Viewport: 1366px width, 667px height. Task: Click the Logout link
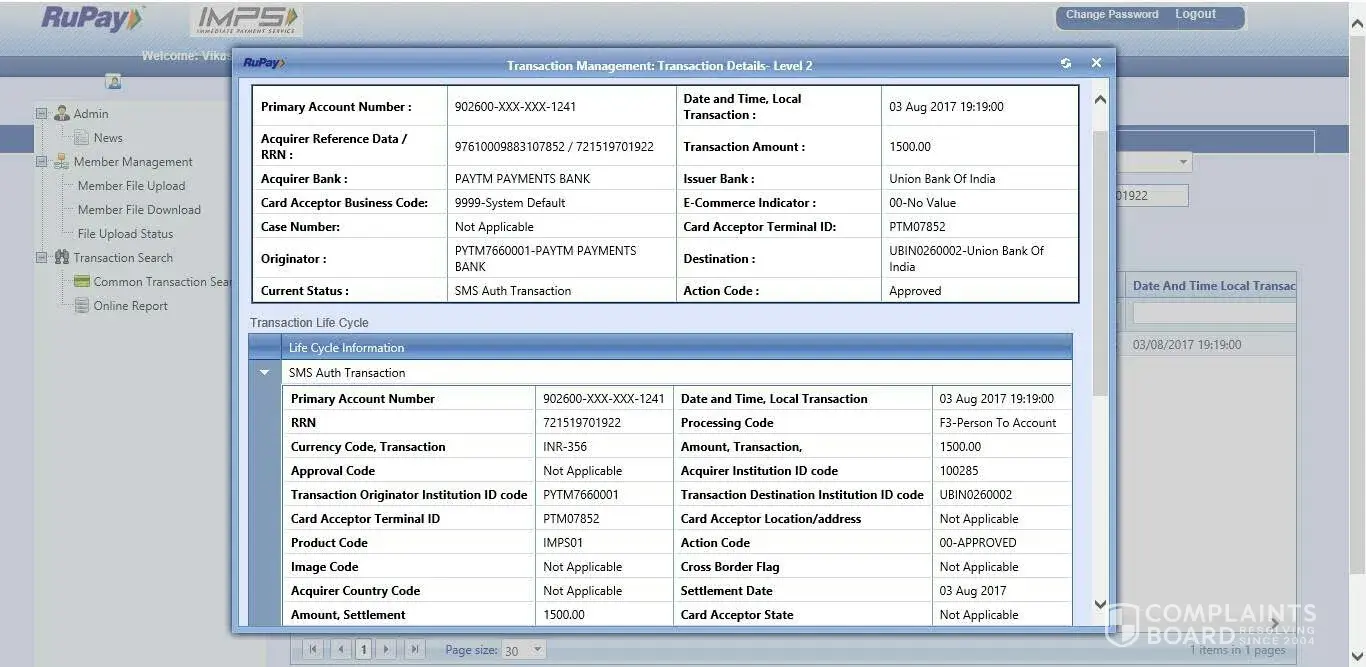click(1195, 15)
